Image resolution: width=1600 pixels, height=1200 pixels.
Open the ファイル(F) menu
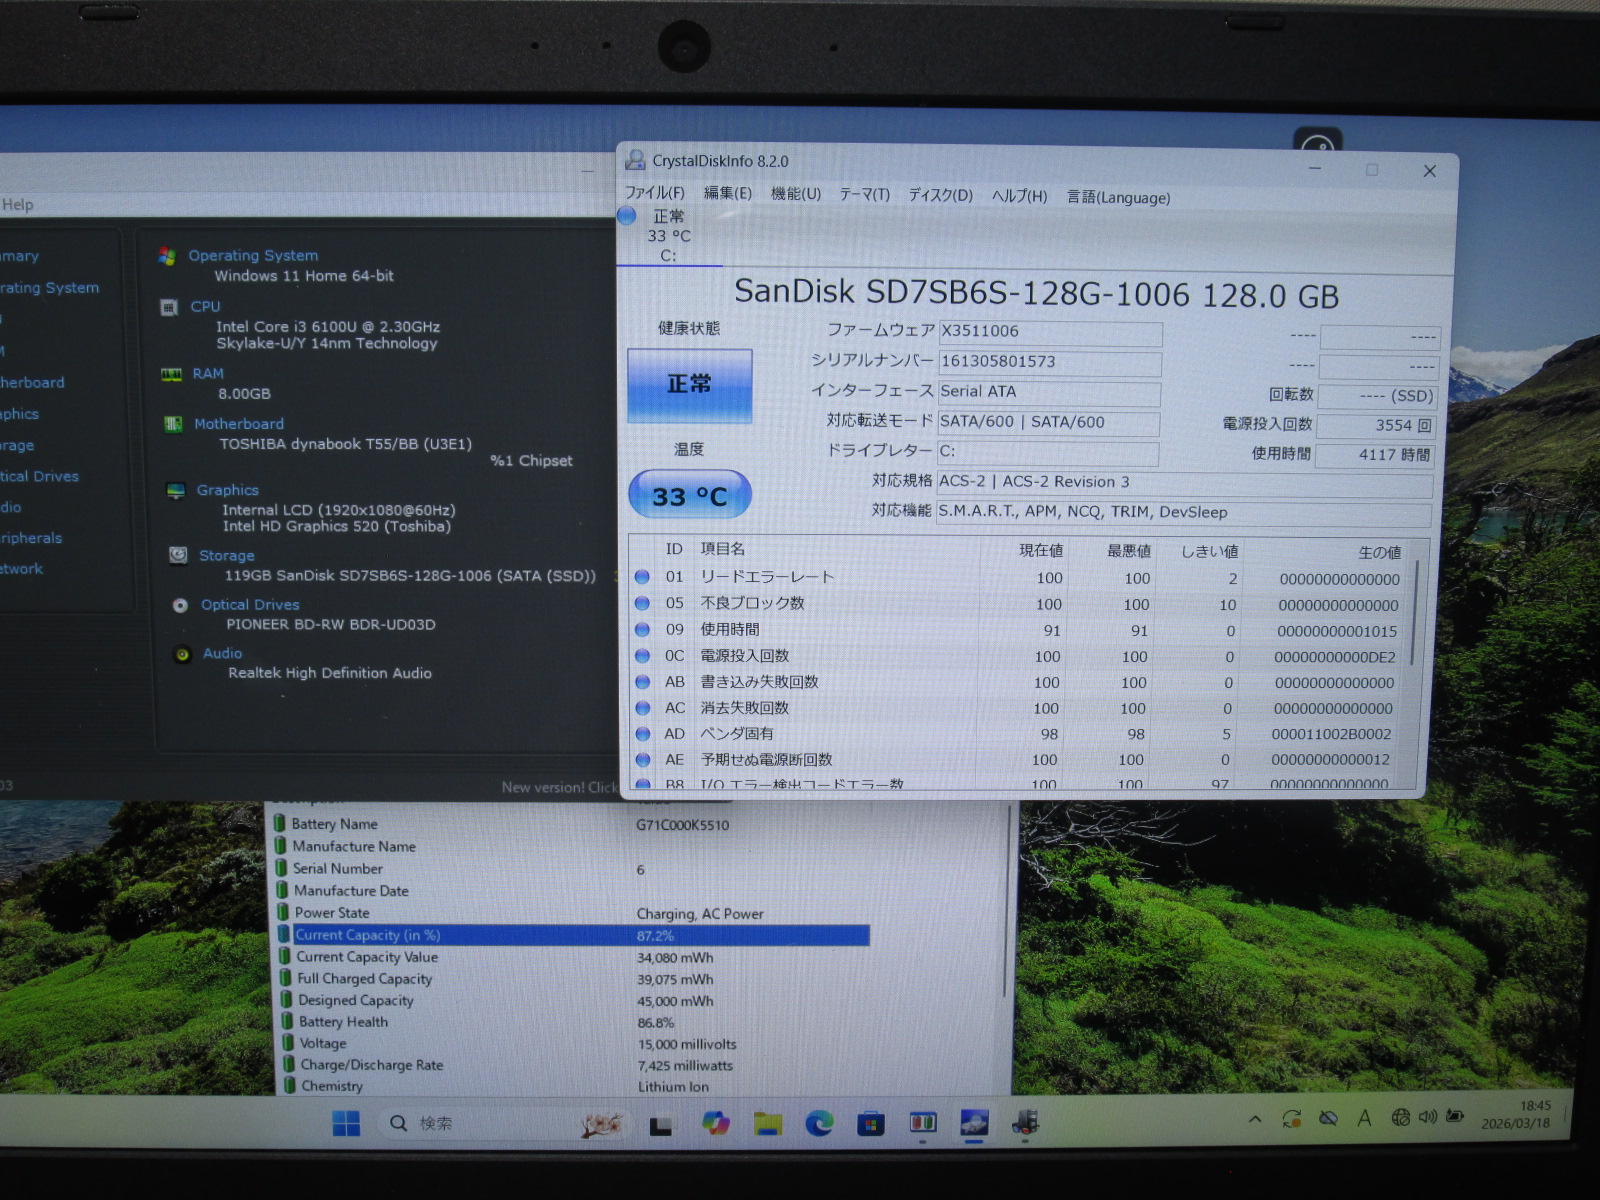pos(654,193)
